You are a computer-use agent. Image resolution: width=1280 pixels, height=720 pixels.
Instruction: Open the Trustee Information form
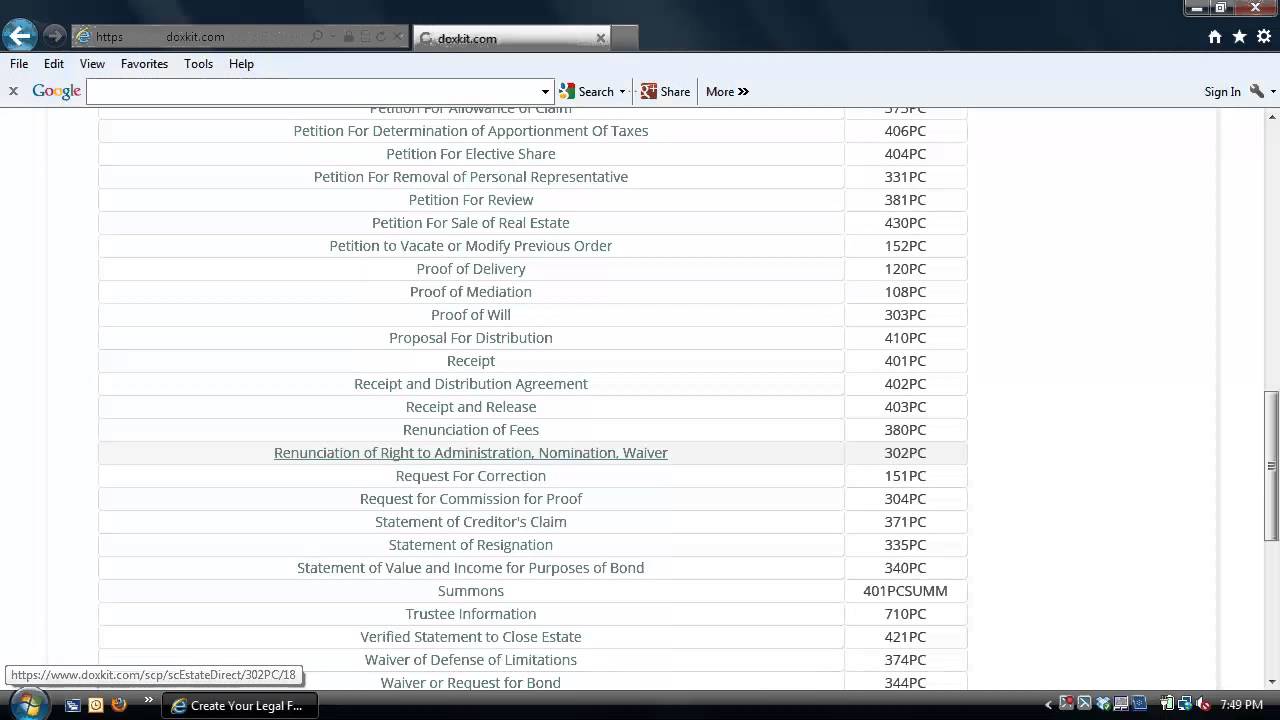pyautogui.click(x=471, y=614)
